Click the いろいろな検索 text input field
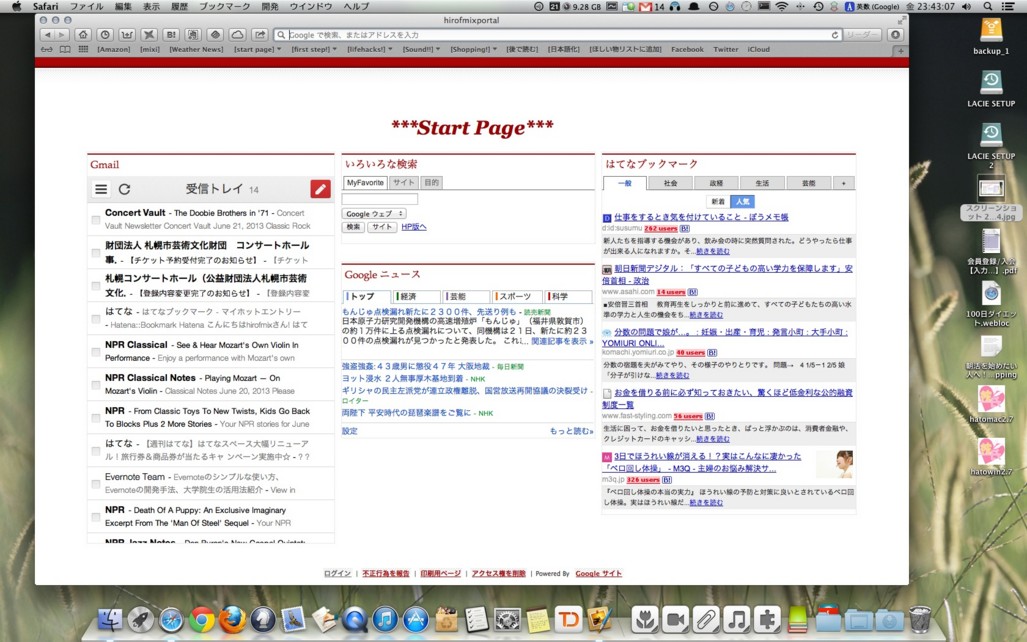 pyautogui.click(x=380, y=198)
